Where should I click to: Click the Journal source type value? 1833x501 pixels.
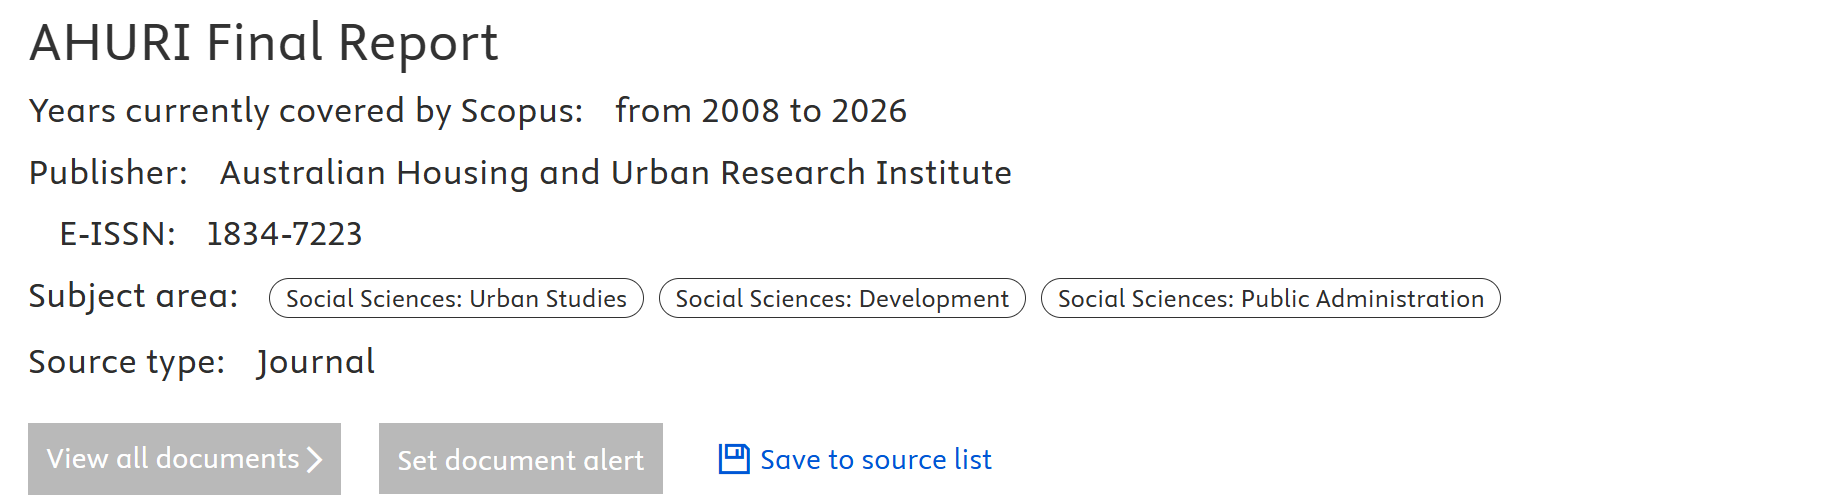(x=315, y=362)
